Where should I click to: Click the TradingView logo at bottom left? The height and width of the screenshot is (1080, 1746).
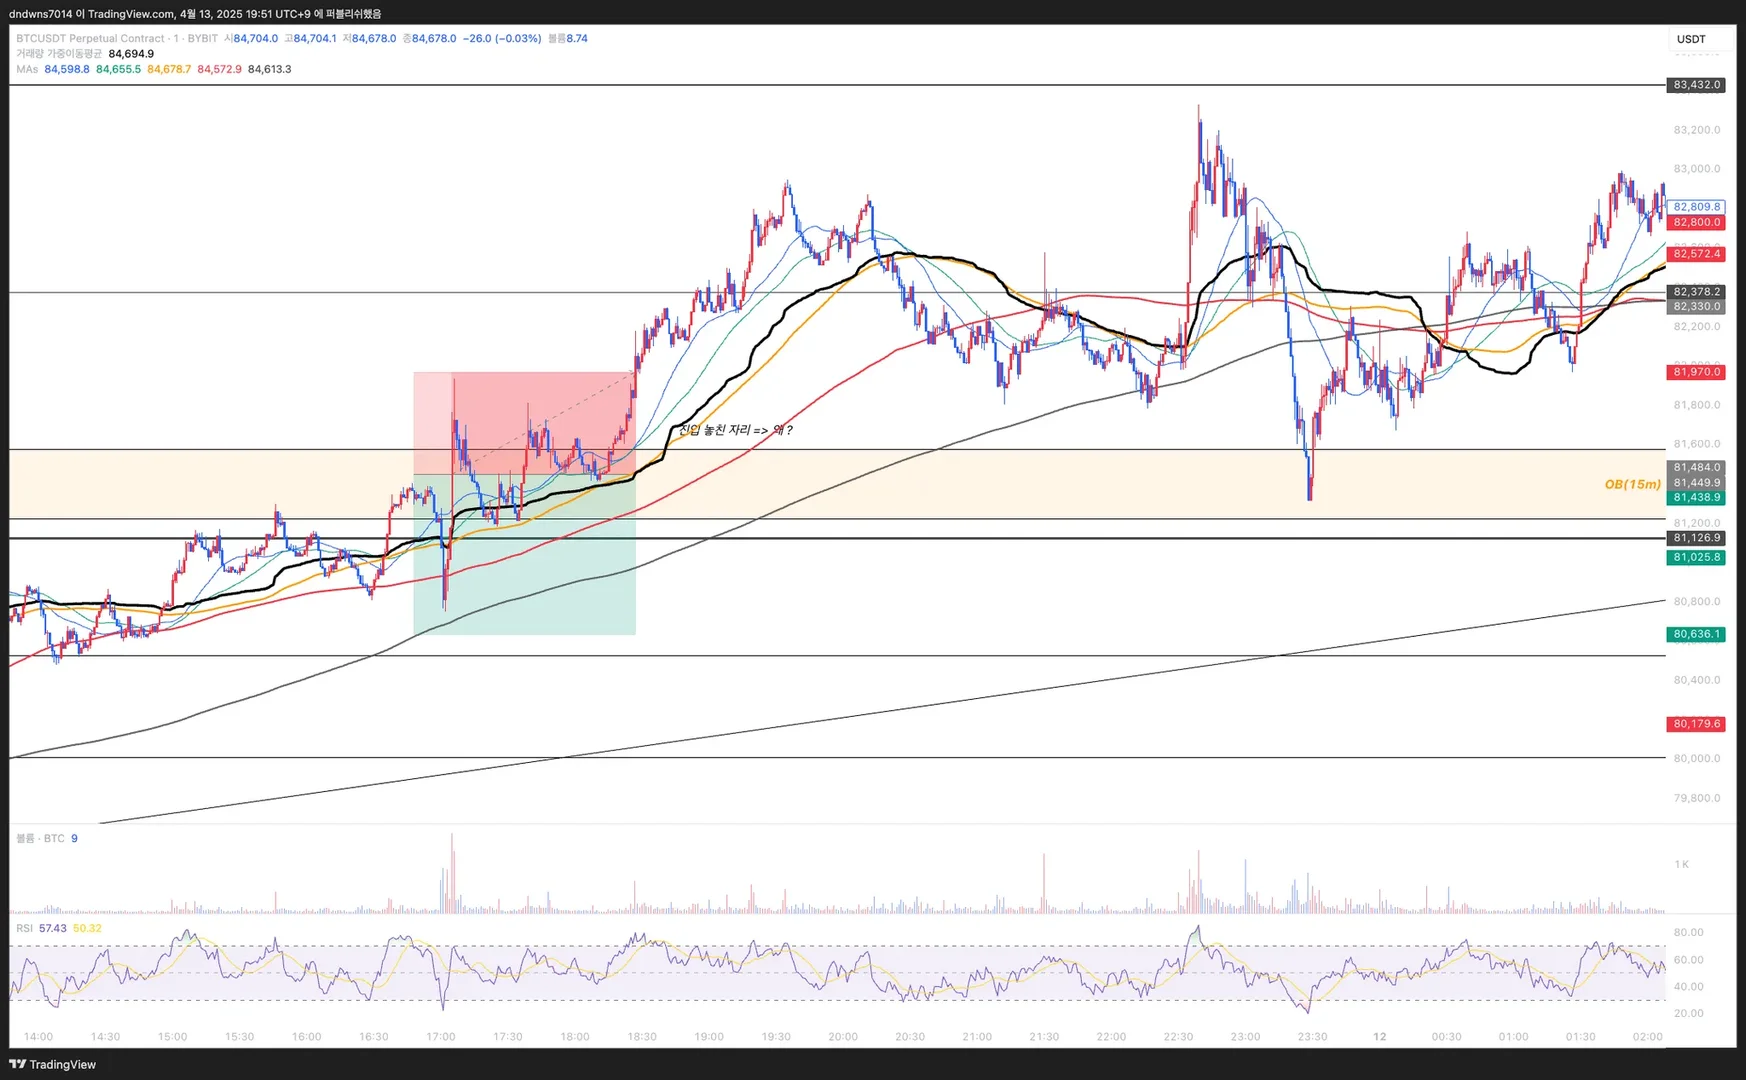(x=52, y=1064)
